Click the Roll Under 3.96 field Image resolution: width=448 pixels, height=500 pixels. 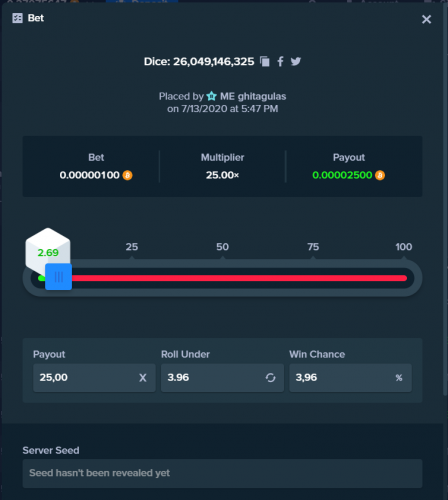click(x=222, y=378)
